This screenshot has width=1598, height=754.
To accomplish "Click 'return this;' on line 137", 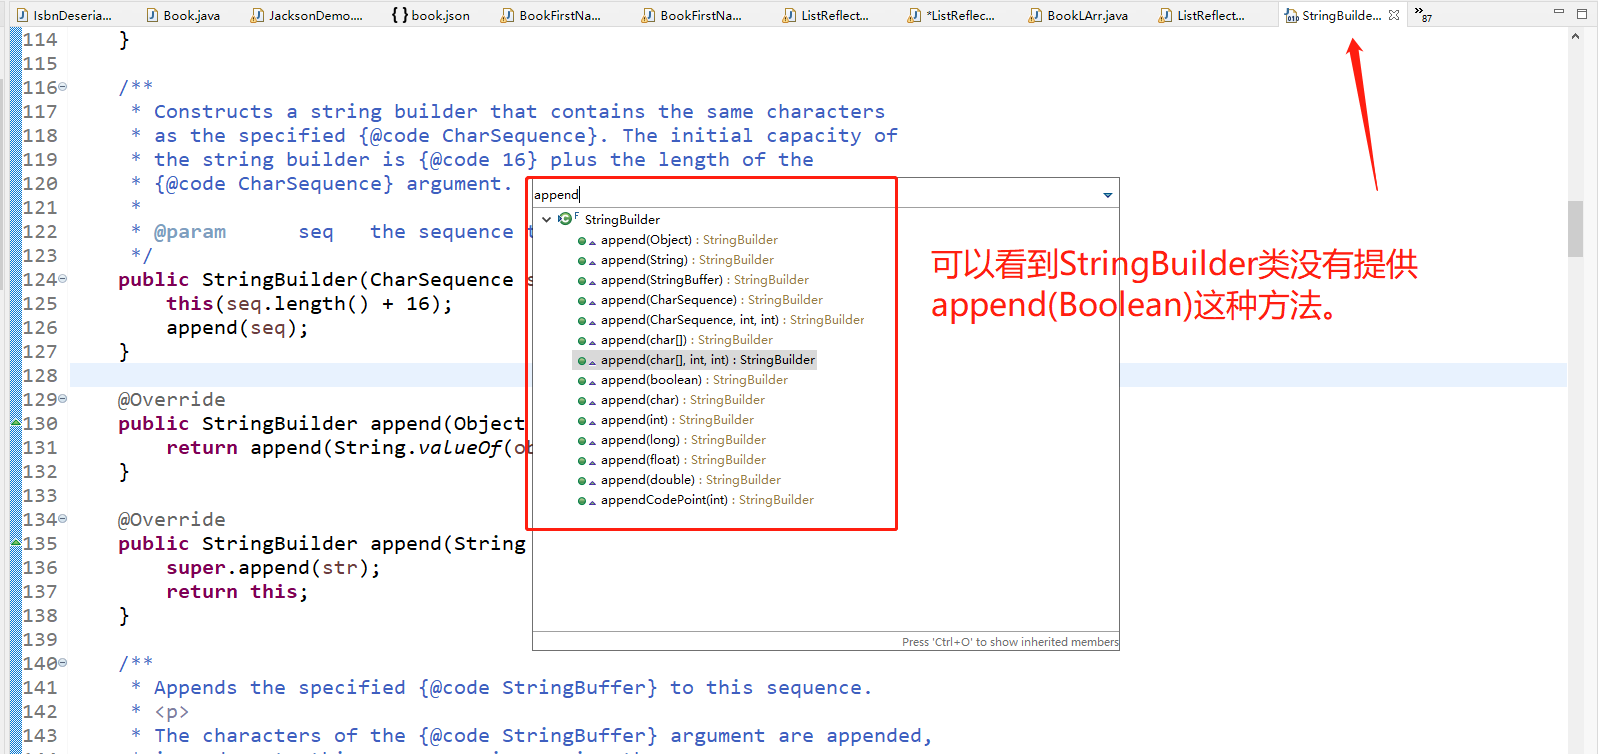I will [237, 591].
